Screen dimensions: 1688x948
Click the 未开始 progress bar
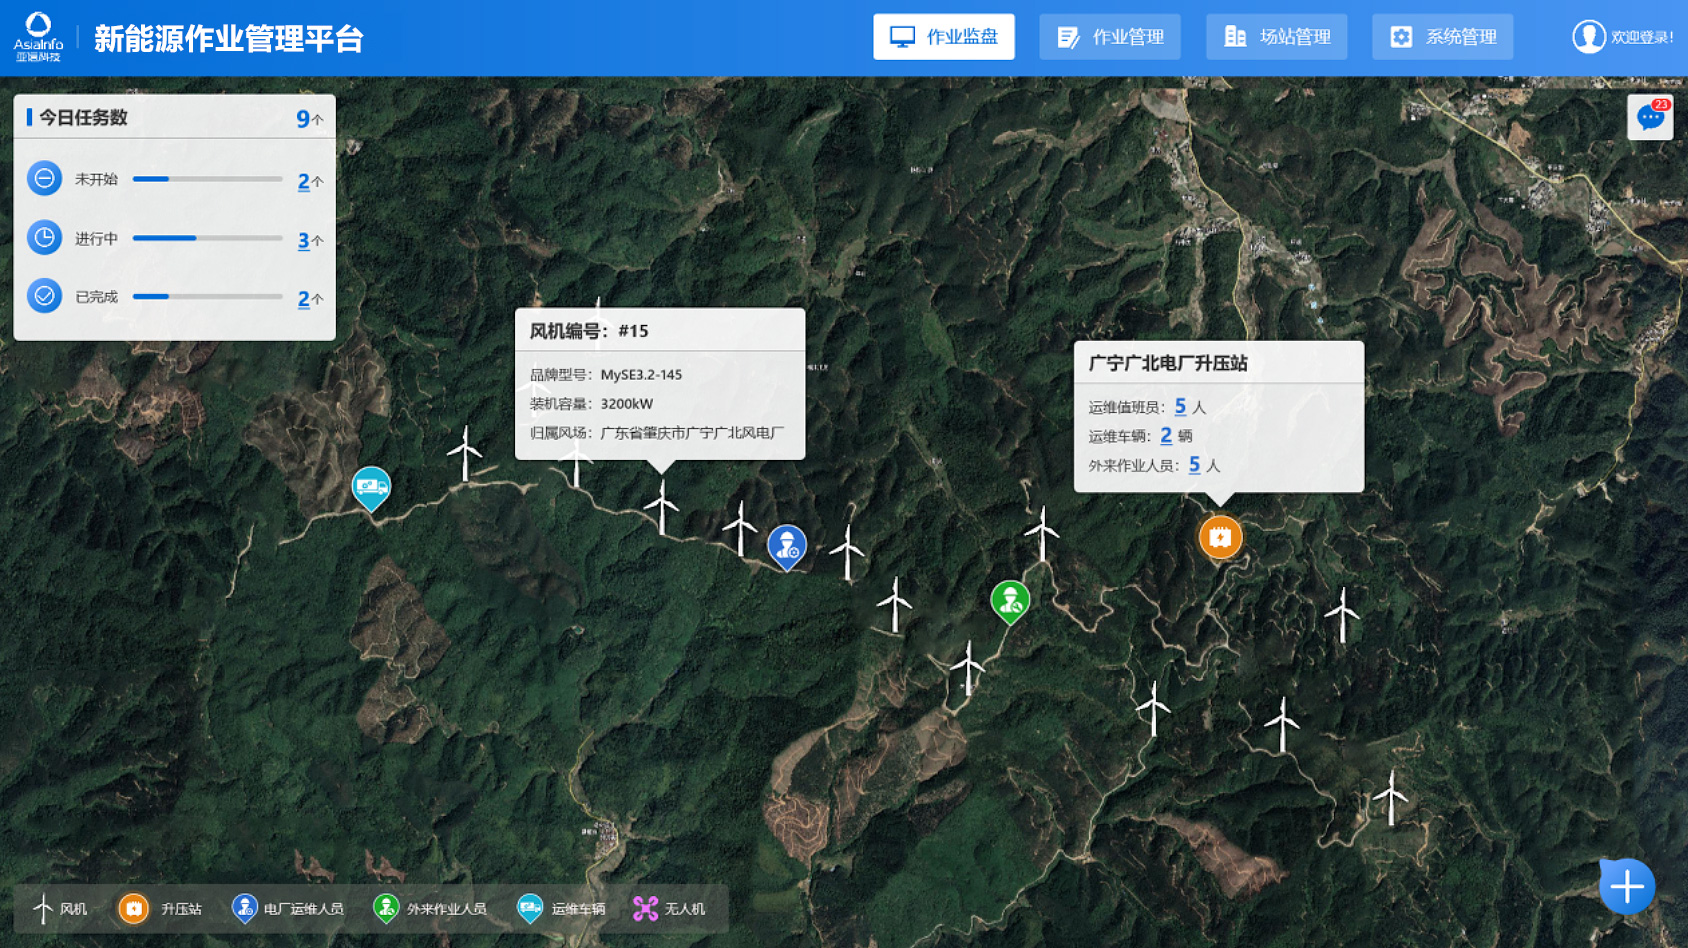pyautogui.click(x=207, y=179)
